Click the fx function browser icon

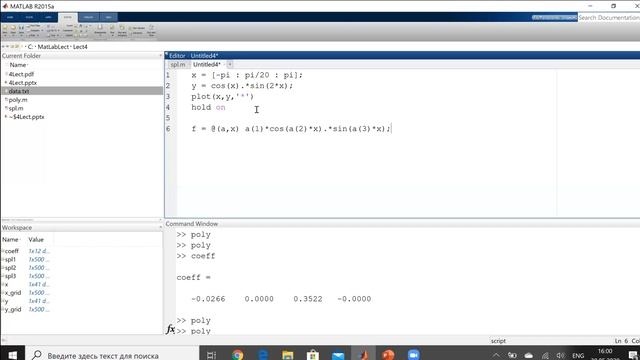[x=171, y=329]
